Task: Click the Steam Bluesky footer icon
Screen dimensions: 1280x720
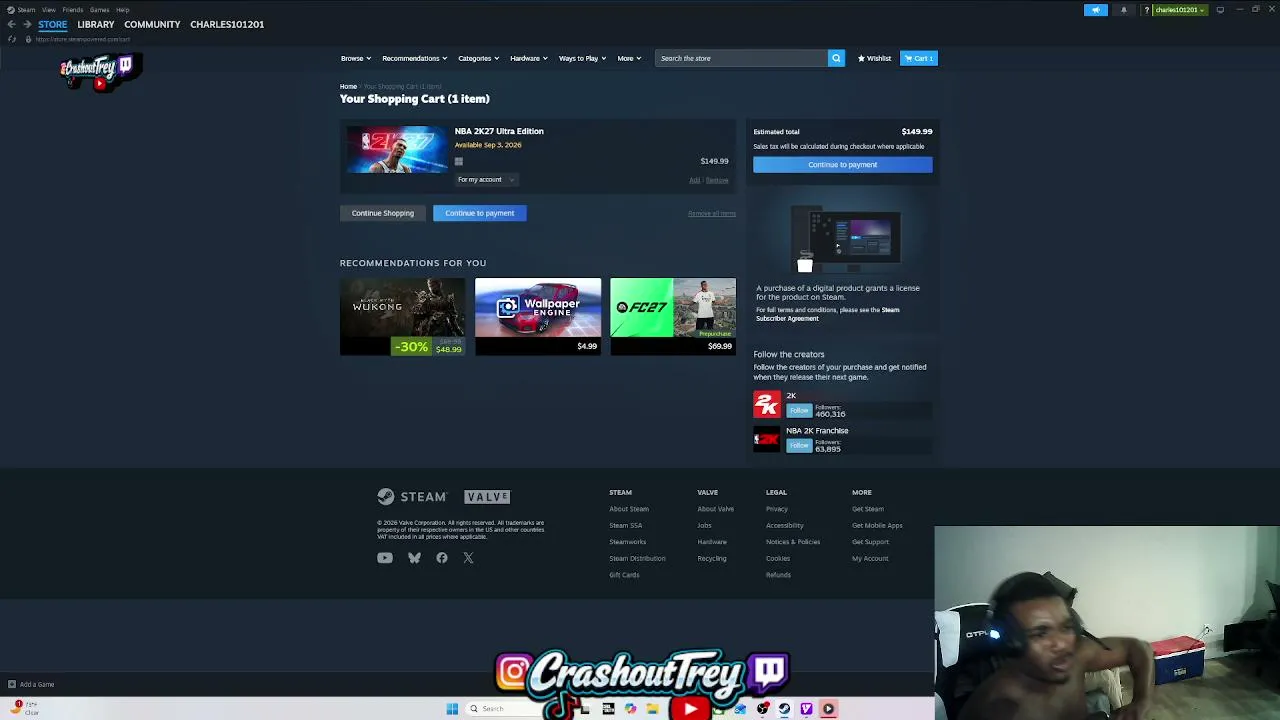Action: pyautogui.click(x=414, y=558)
